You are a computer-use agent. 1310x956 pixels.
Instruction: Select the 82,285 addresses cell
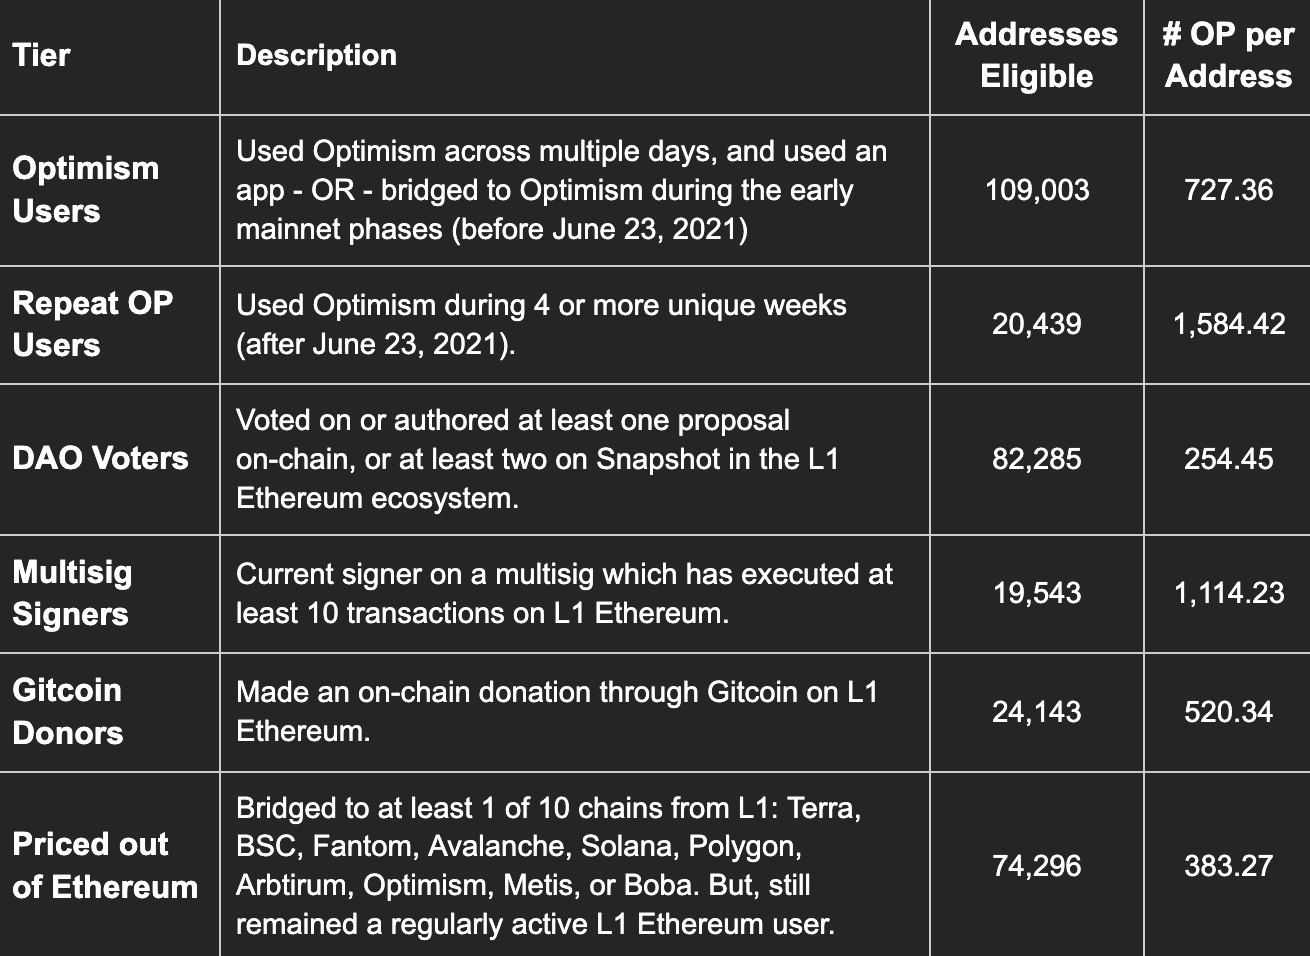click(1037, 459)
